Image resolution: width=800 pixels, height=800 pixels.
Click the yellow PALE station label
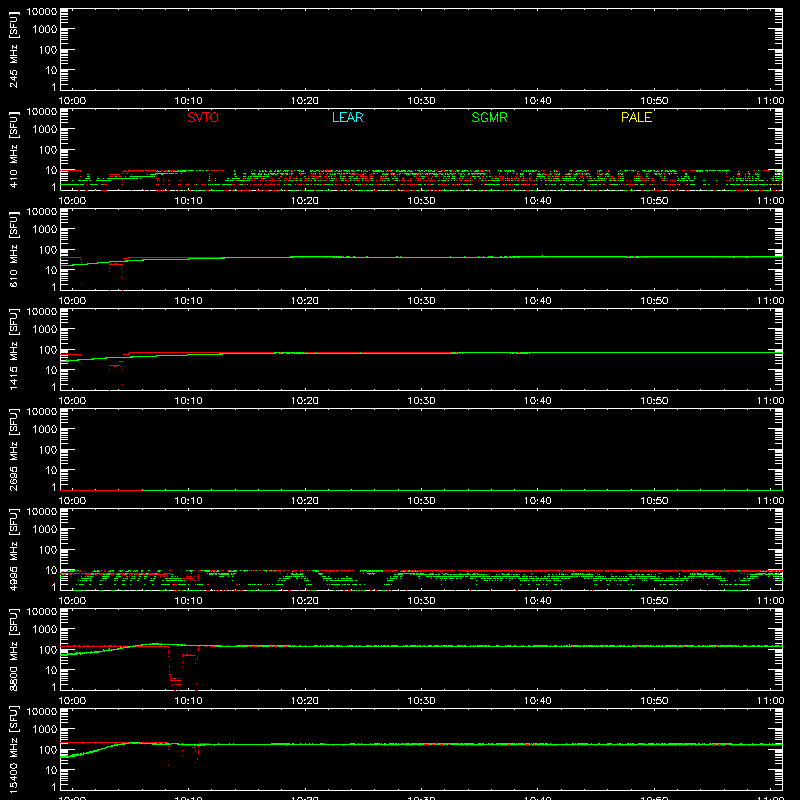tap(636, 117)
